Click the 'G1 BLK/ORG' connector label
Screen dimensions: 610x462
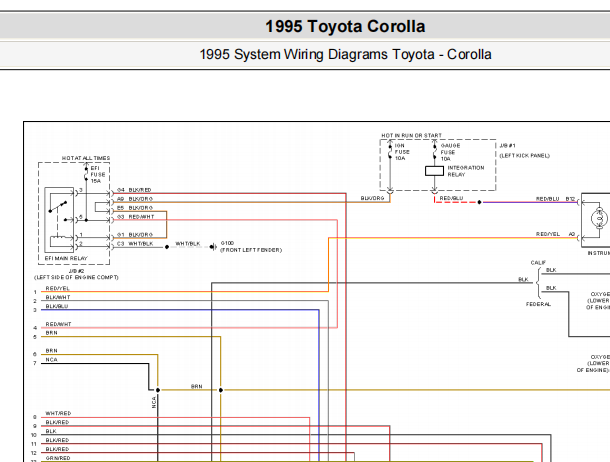(135, 234)
